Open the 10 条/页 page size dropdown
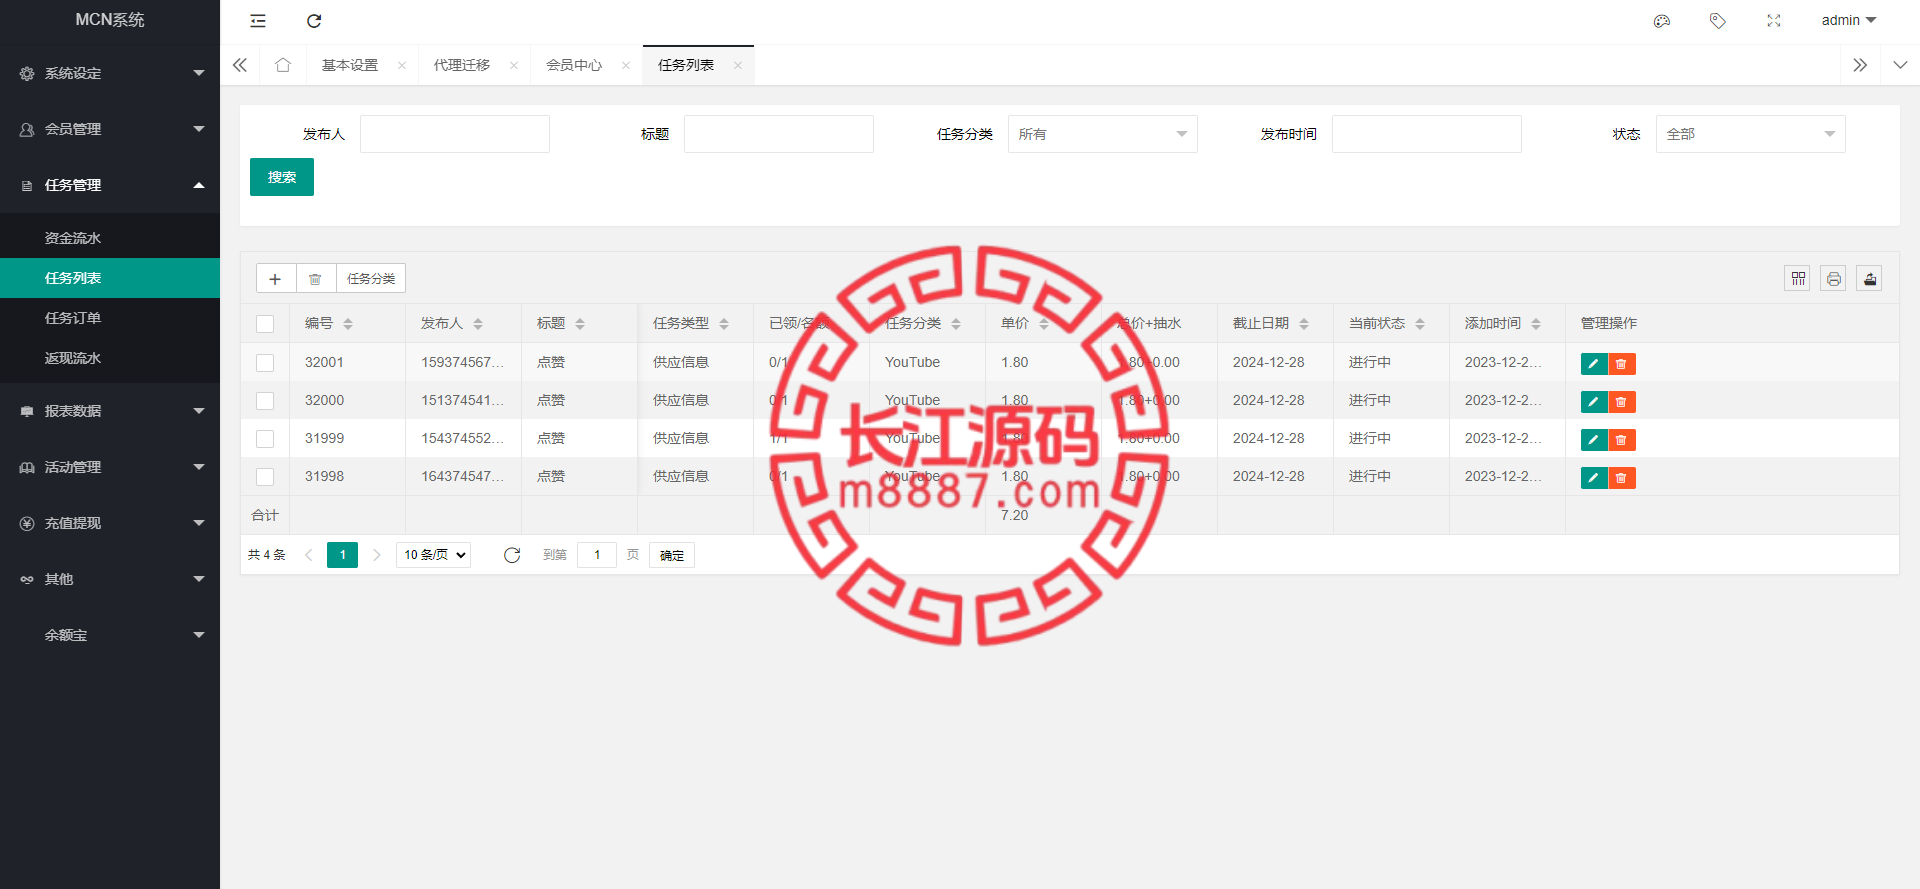The width and height of the screenshot is (1920, 889). point(434,555)
